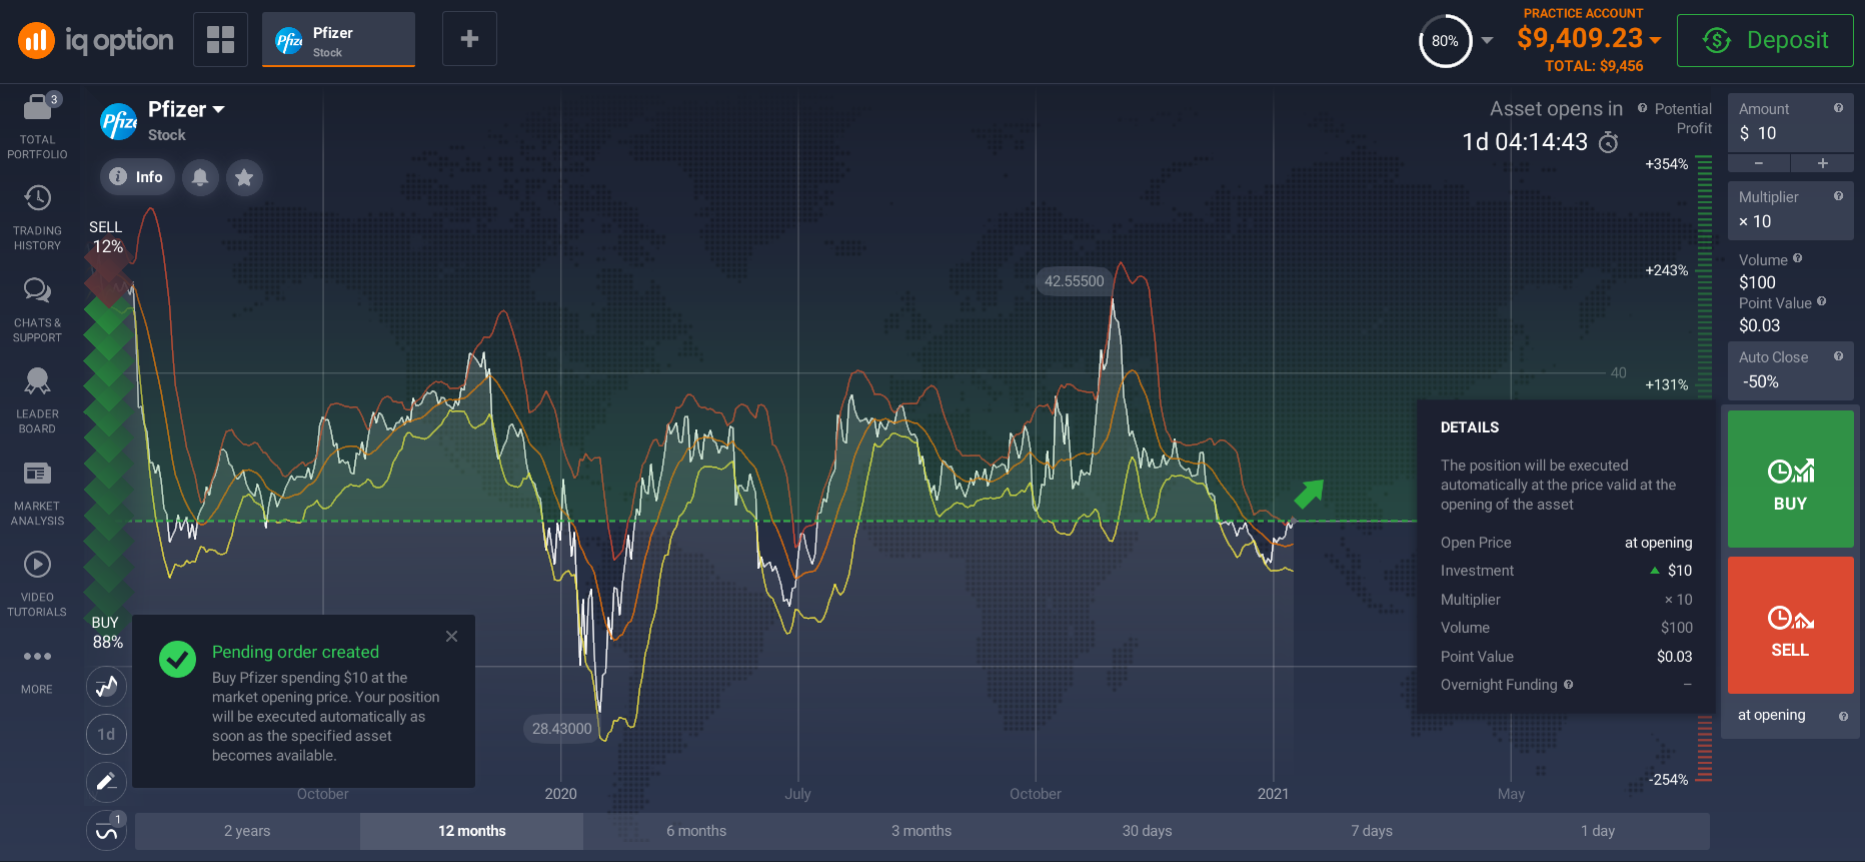
Task: Click the Deposit button
Action: [x=1765, y=40]
